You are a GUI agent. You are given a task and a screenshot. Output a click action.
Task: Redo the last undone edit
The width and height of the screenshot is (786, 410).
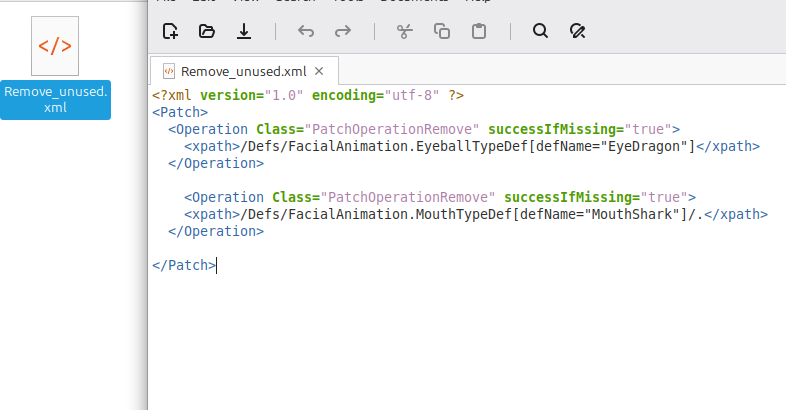(343, 31)
